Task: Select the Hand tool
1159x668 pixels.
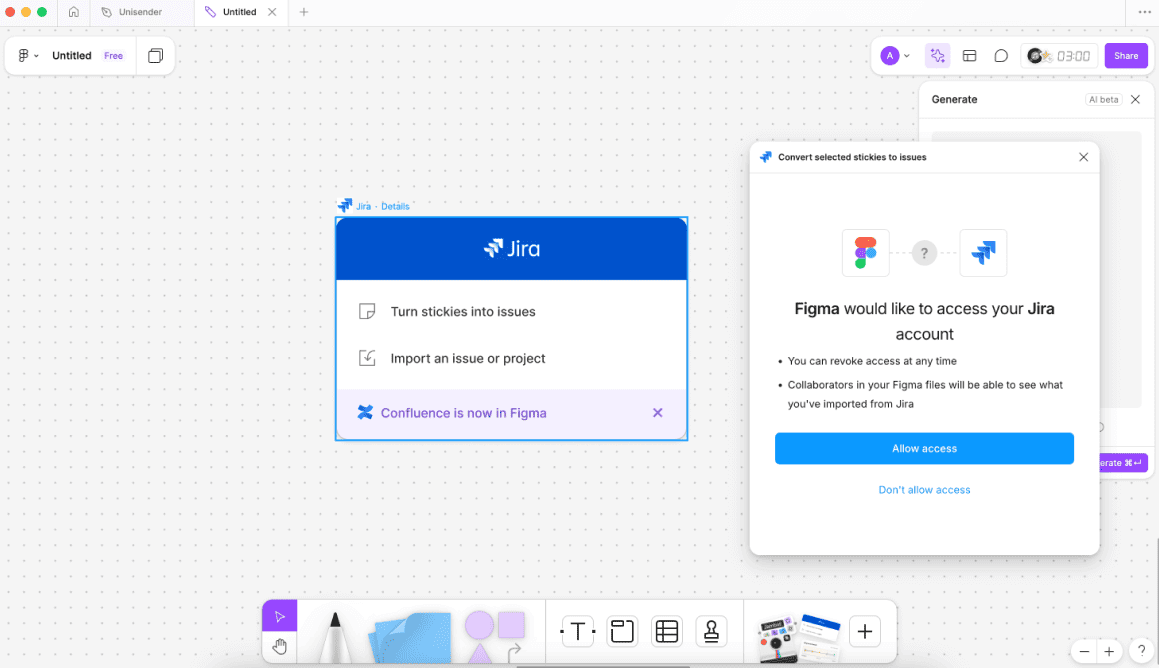Action: tap(279, 647)
